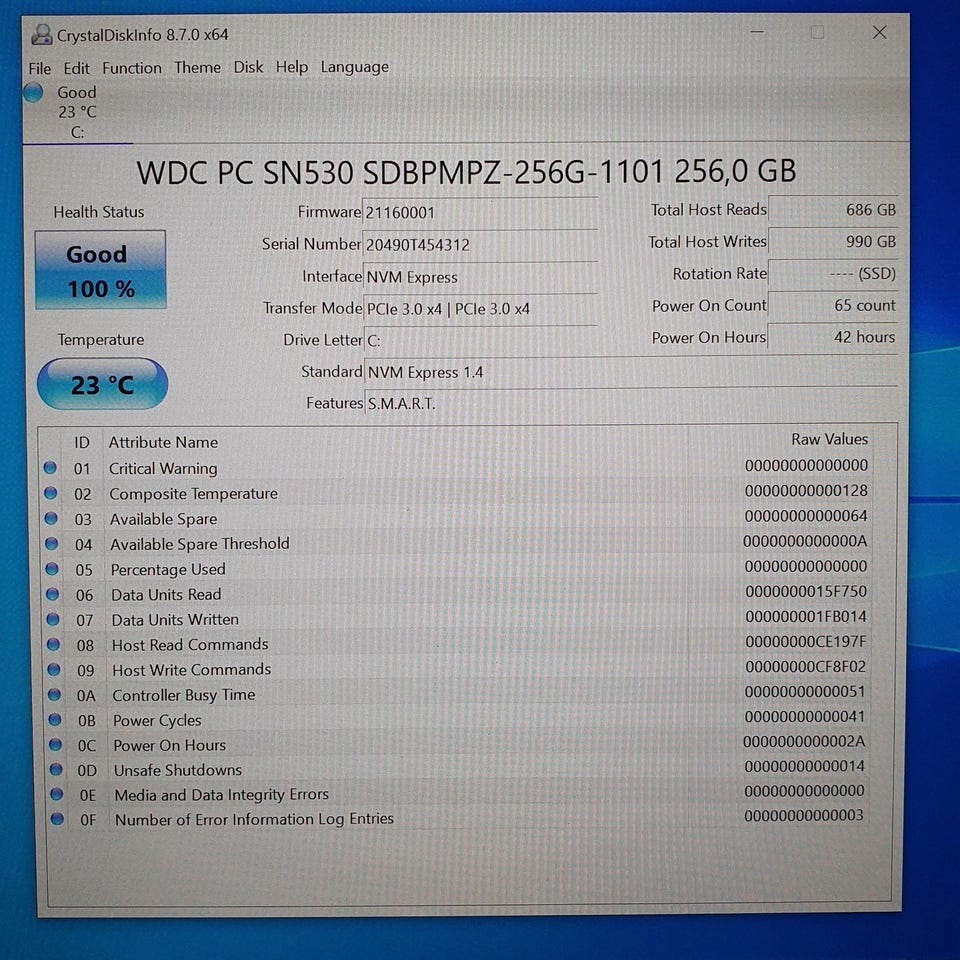The height and width of the screenshot is (960, 960).
Task: Click status dot for Power Cycles row
Action: pos(55,719)
